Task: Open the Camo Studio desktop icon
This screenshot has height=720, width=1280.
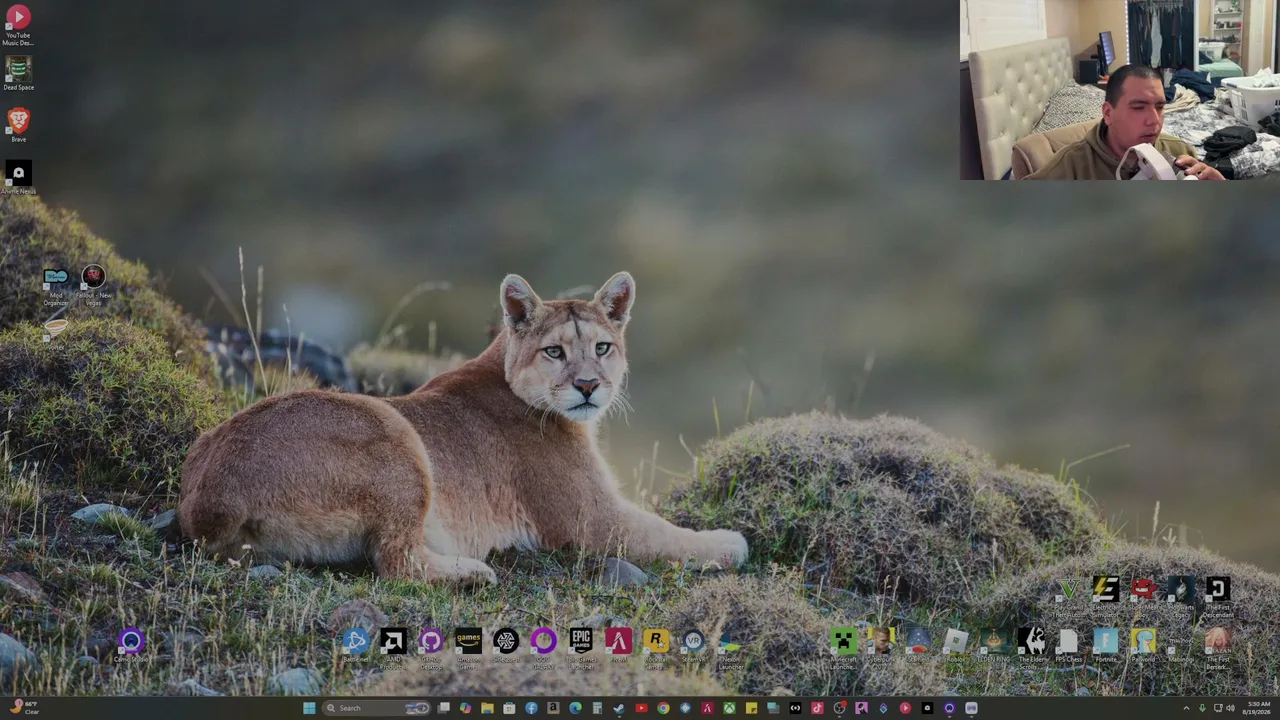Action: pos(131,646)
